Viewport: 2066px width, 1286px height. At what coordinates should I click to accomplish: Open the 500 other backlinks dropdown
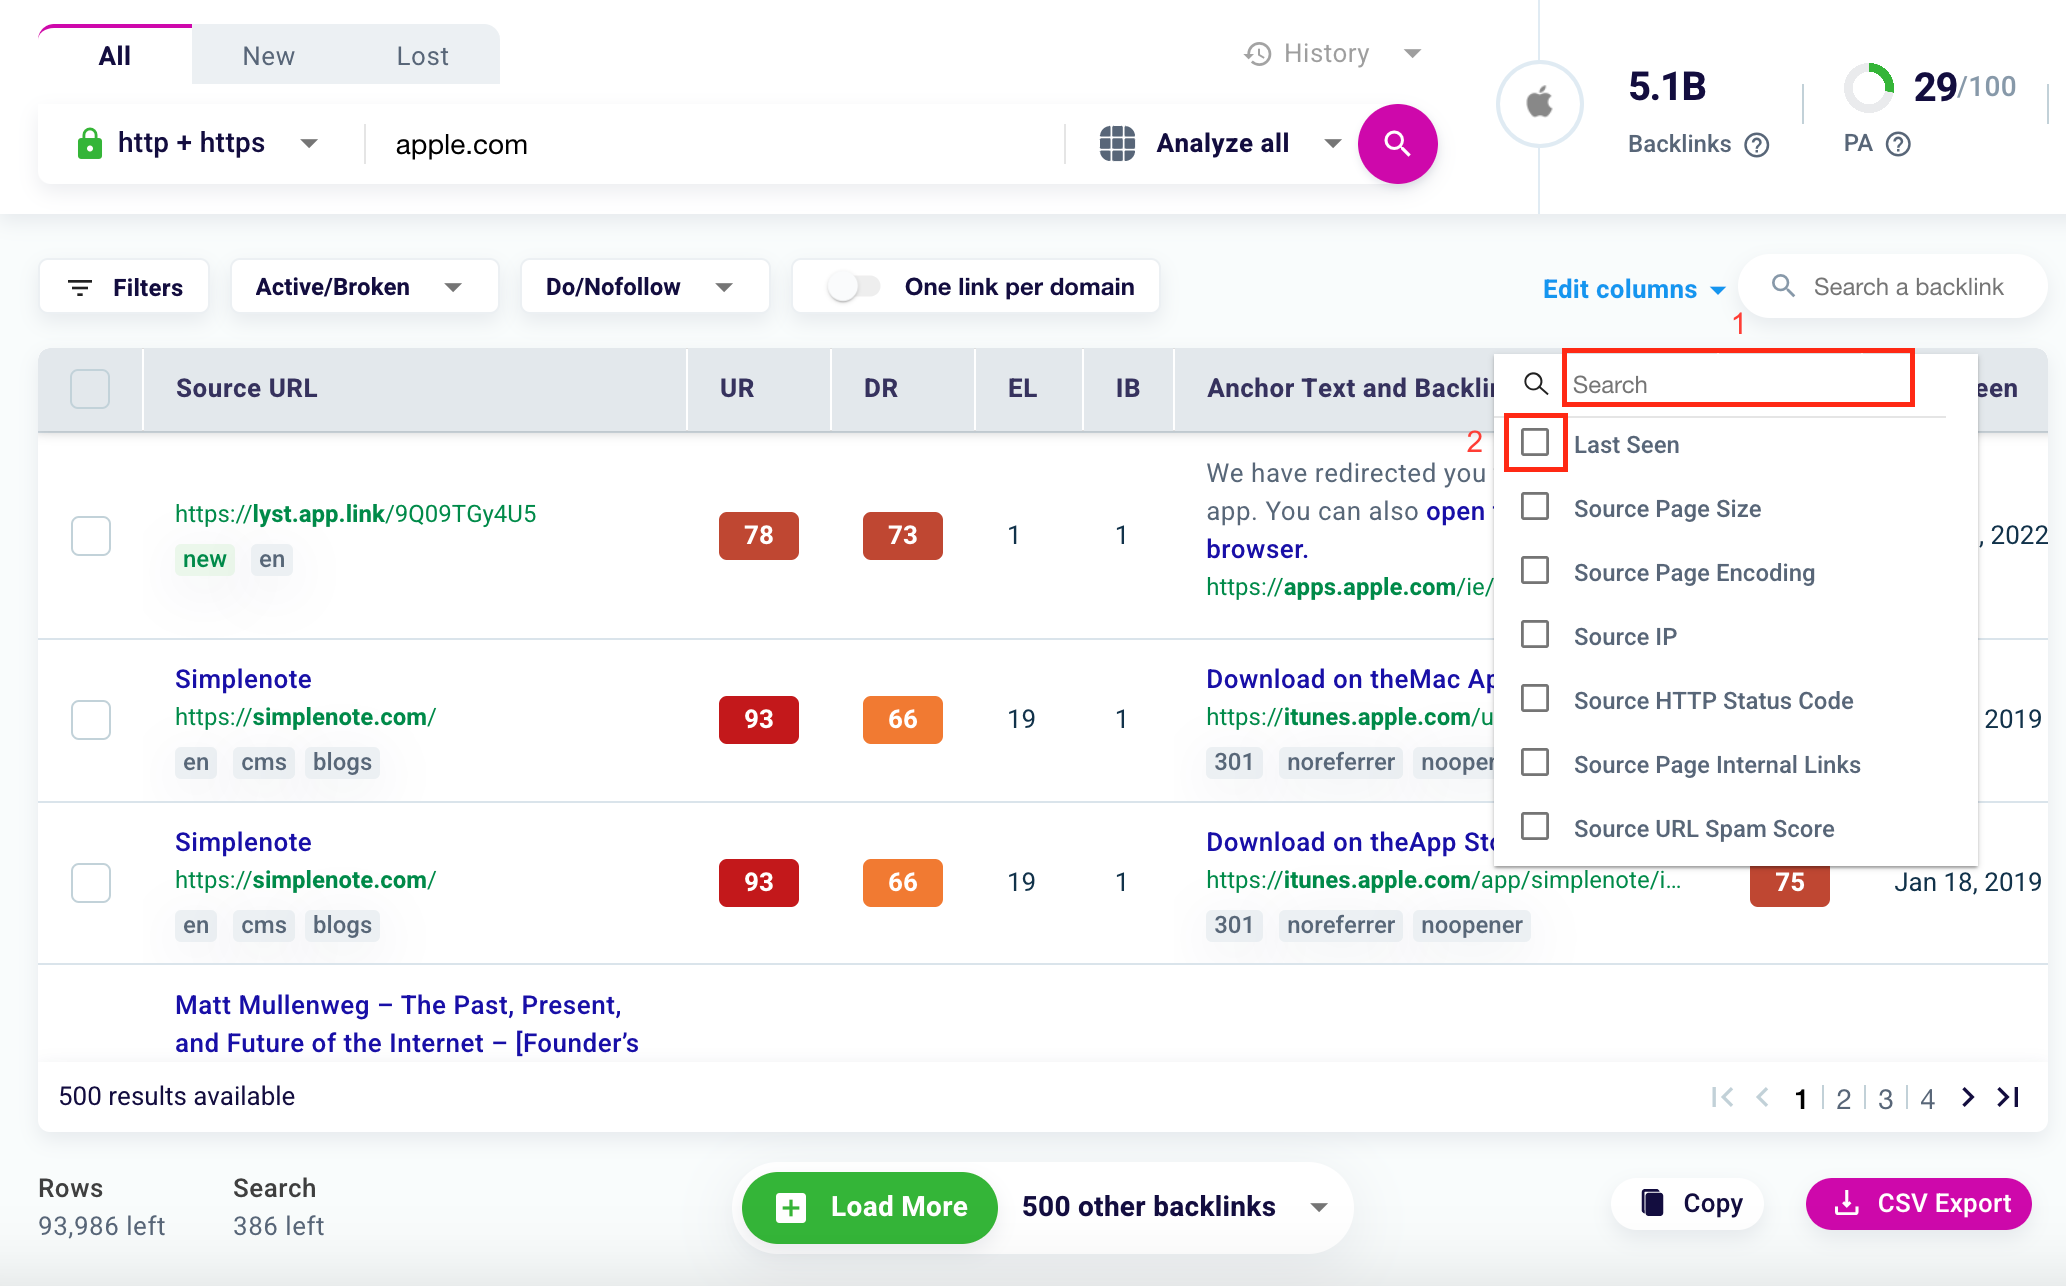pyautogui.click(x=1318, y=1207)
